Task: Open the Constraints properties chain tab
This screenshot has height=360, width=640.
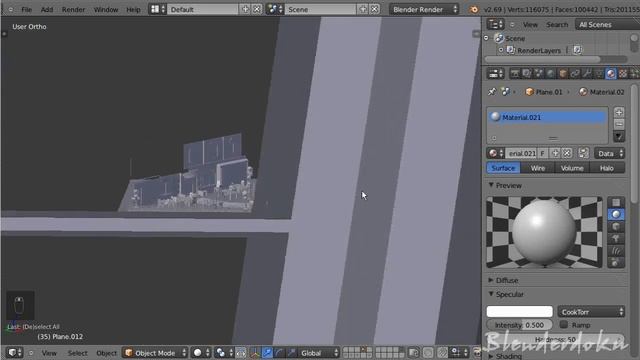Action: pos(575,73)
